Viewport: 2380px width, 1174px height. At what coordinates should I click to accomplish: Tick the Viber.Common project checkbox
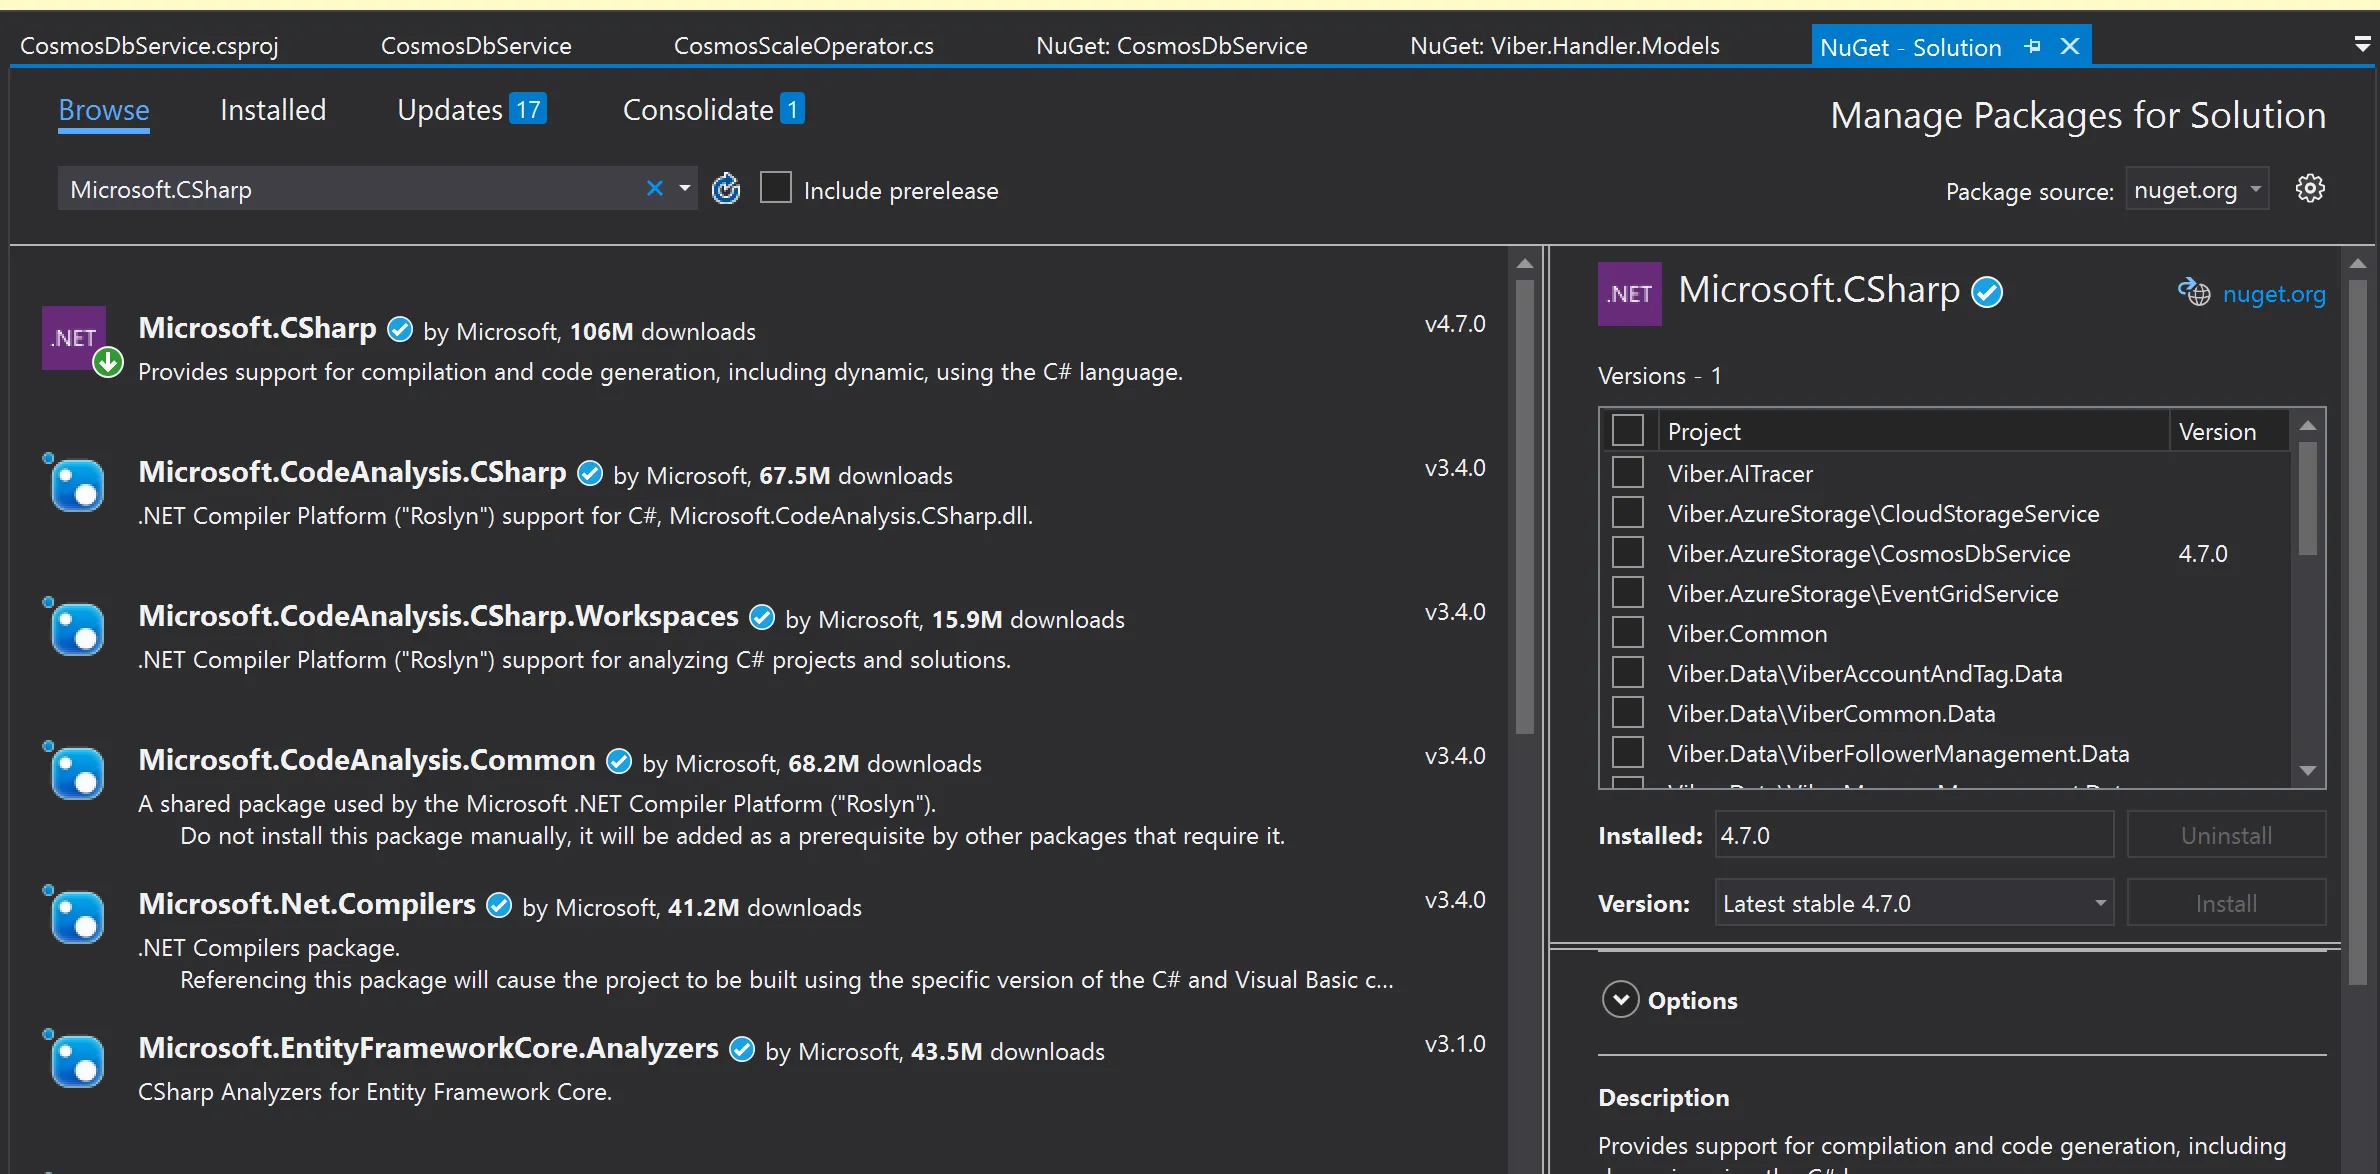tap(1628, 633)
